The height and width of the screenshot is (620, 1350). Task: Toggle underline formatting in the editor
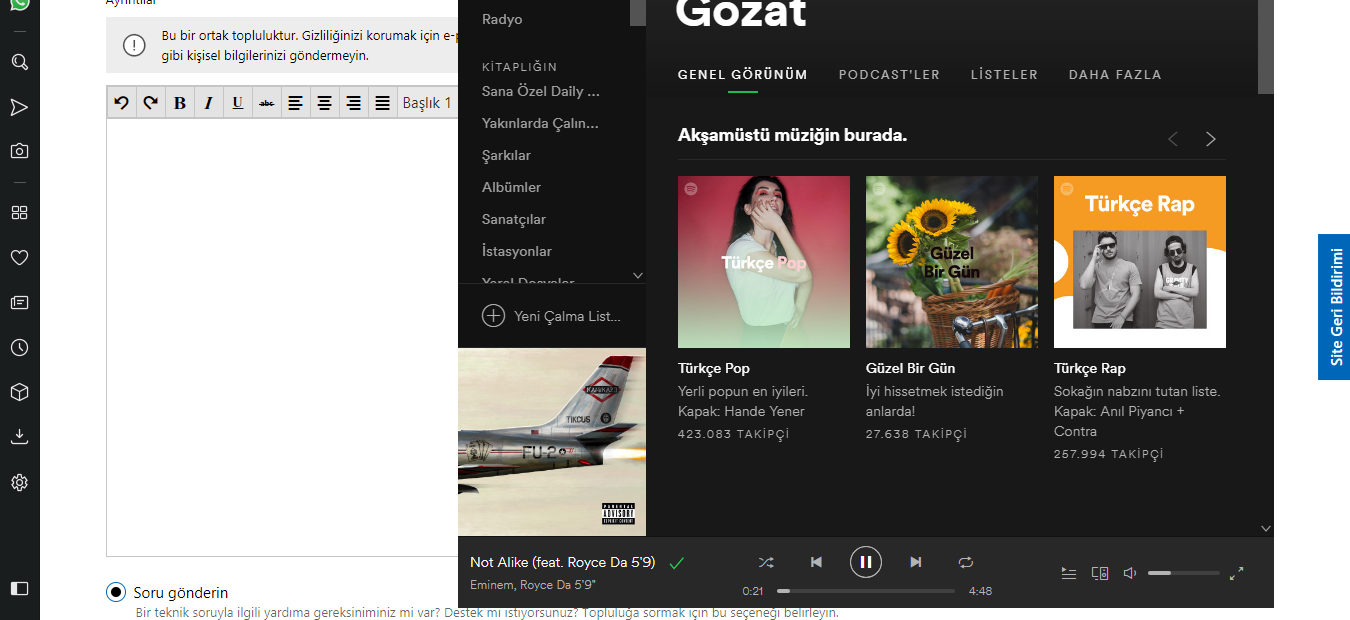point(238,102)
